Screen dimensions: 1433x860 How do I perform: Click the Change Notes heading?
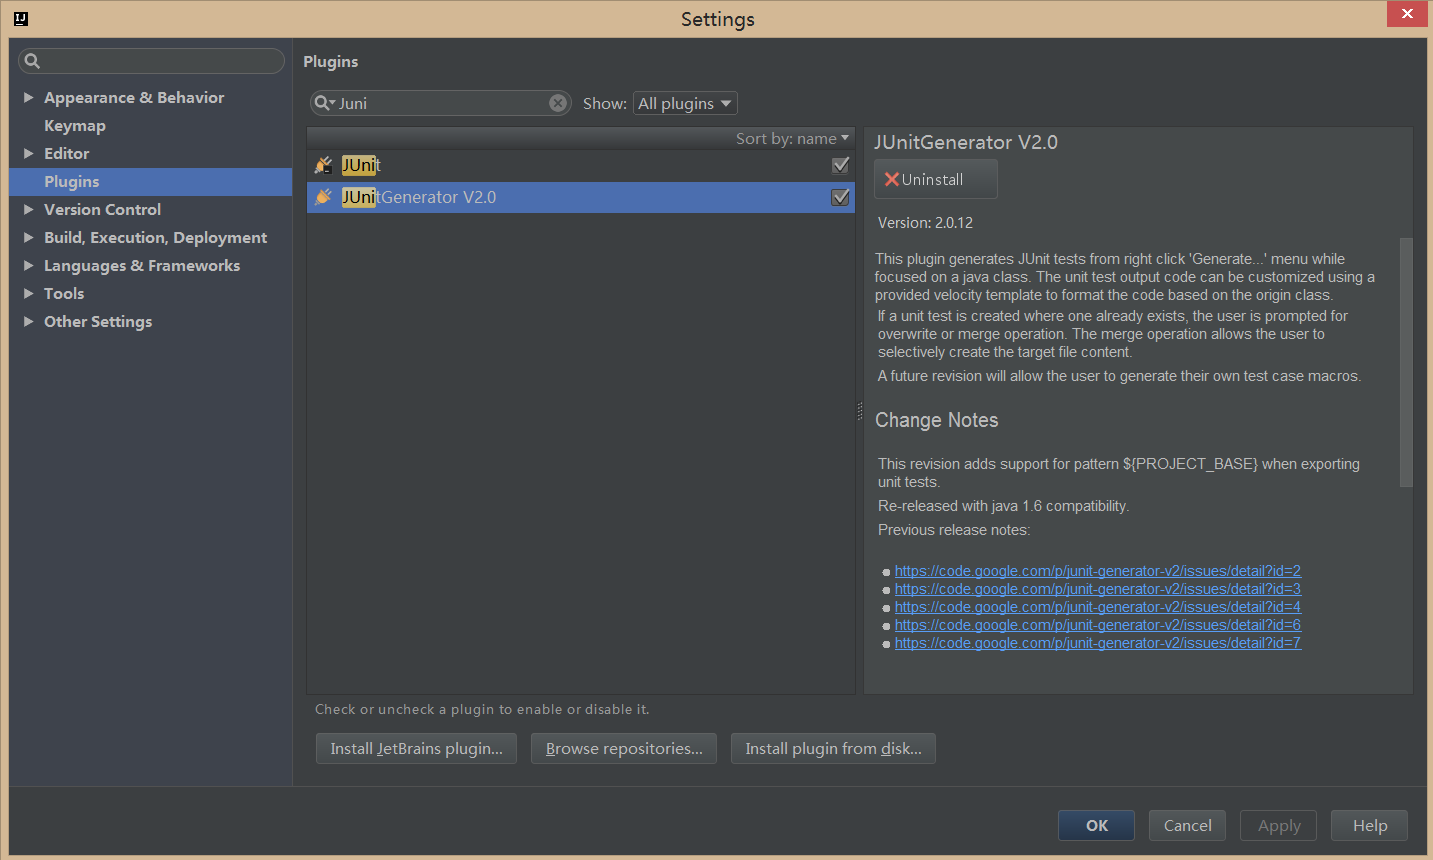point(936,420)
